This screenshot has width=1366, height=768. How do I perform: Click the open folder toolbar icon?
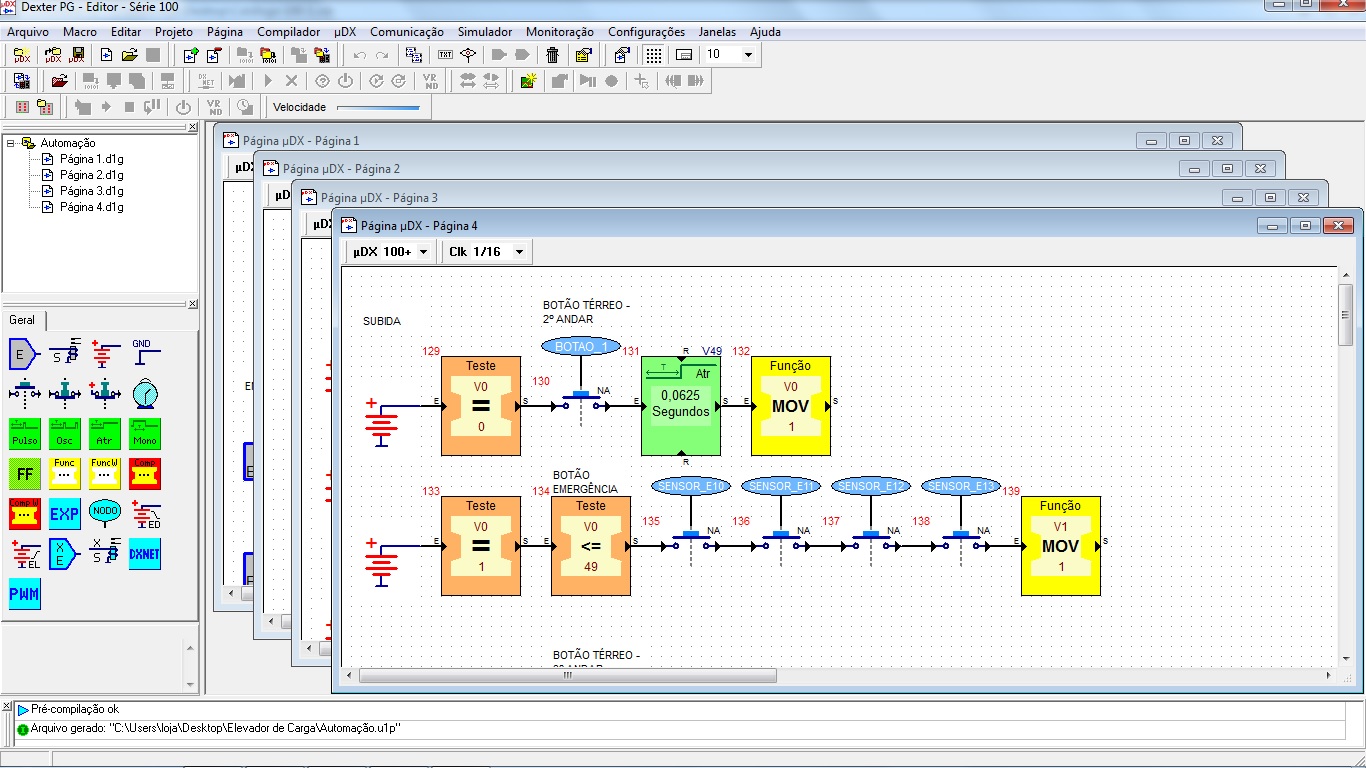point(129,55)
